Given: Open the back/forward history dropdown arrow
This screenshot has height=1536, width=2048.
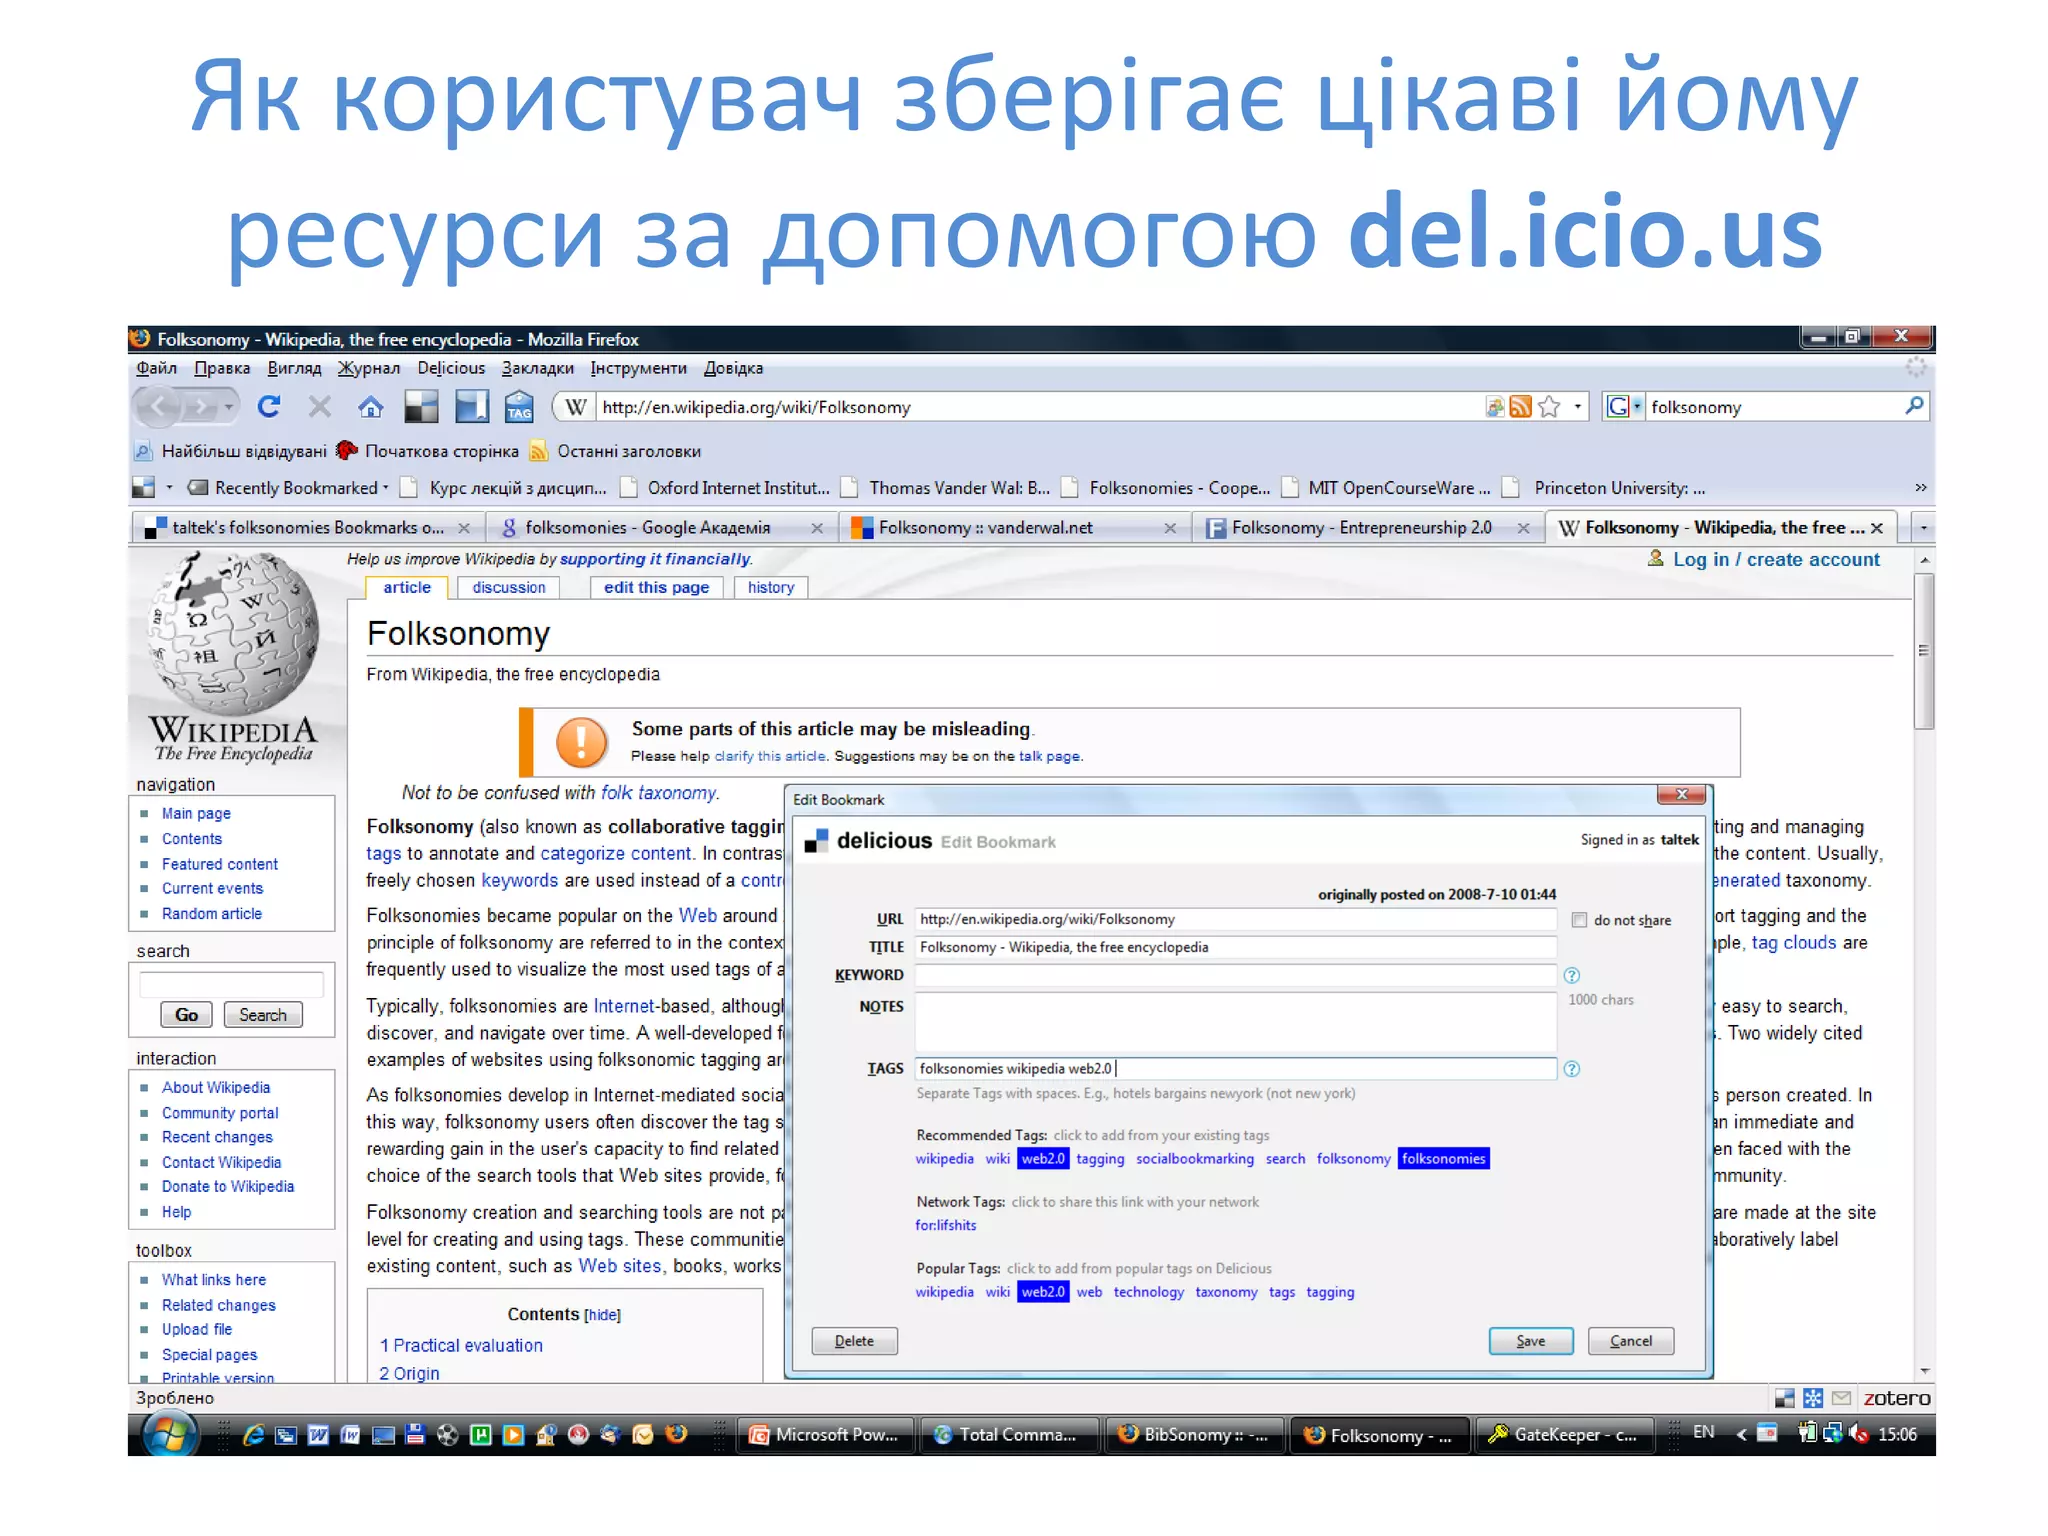Looking at the screenshot, I should 229,406.
